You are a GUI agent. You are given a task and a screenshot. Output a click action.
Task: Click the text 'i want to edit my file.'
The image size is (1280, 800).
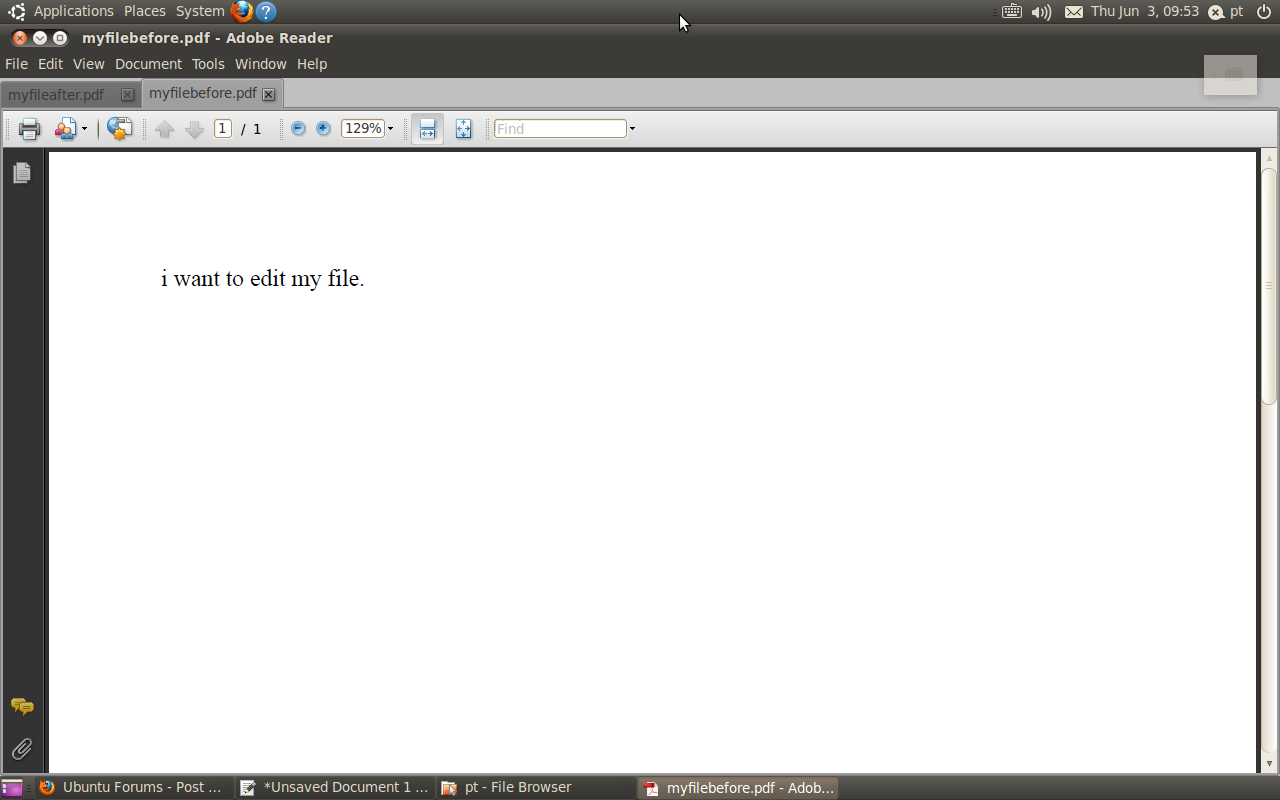[x=263, y=278]
